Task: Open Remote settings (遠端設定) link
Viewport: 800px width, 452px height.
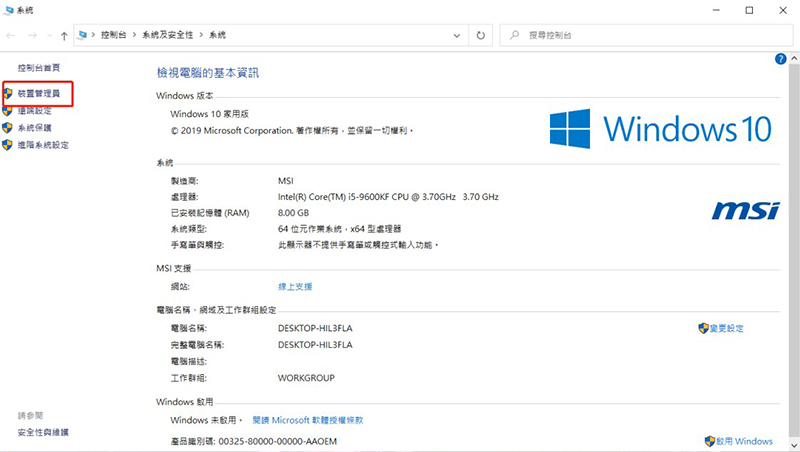Action: point(35,111)
